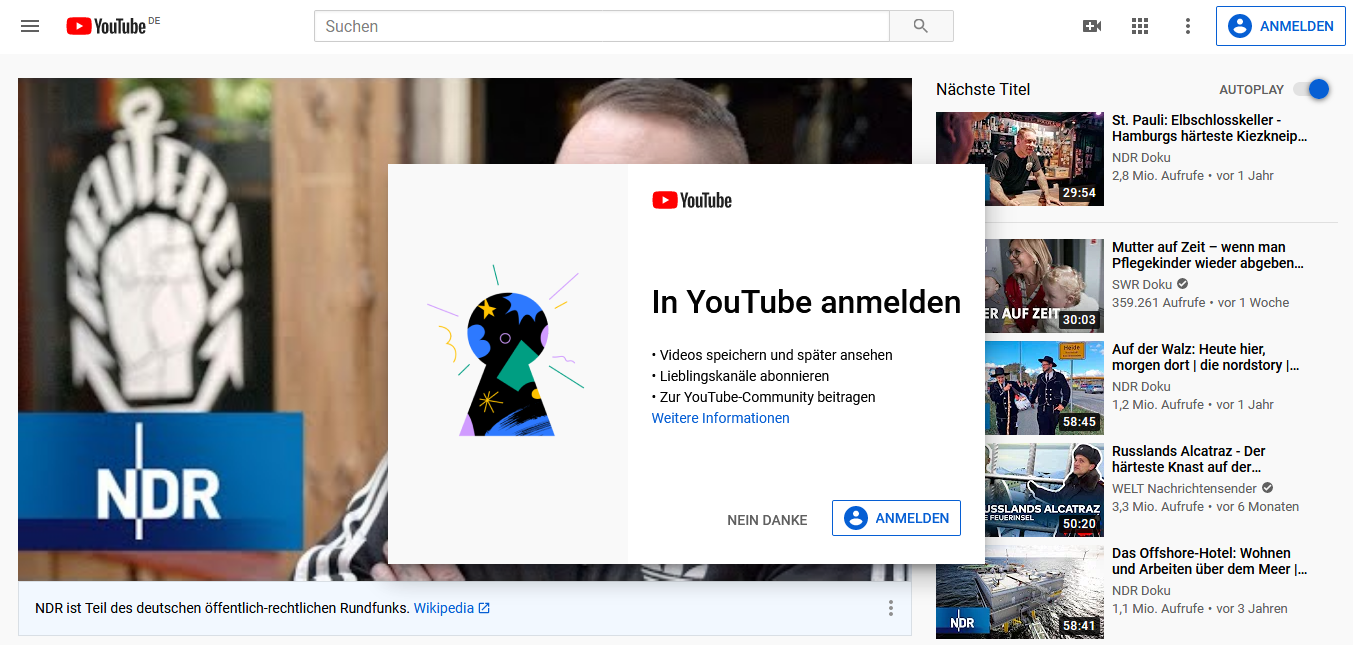The height and width of the screenshot is (645, 1353).
Task: Open the St. Pauli Elbschlosskeller video thumbnail
Action: (1020, 159)
